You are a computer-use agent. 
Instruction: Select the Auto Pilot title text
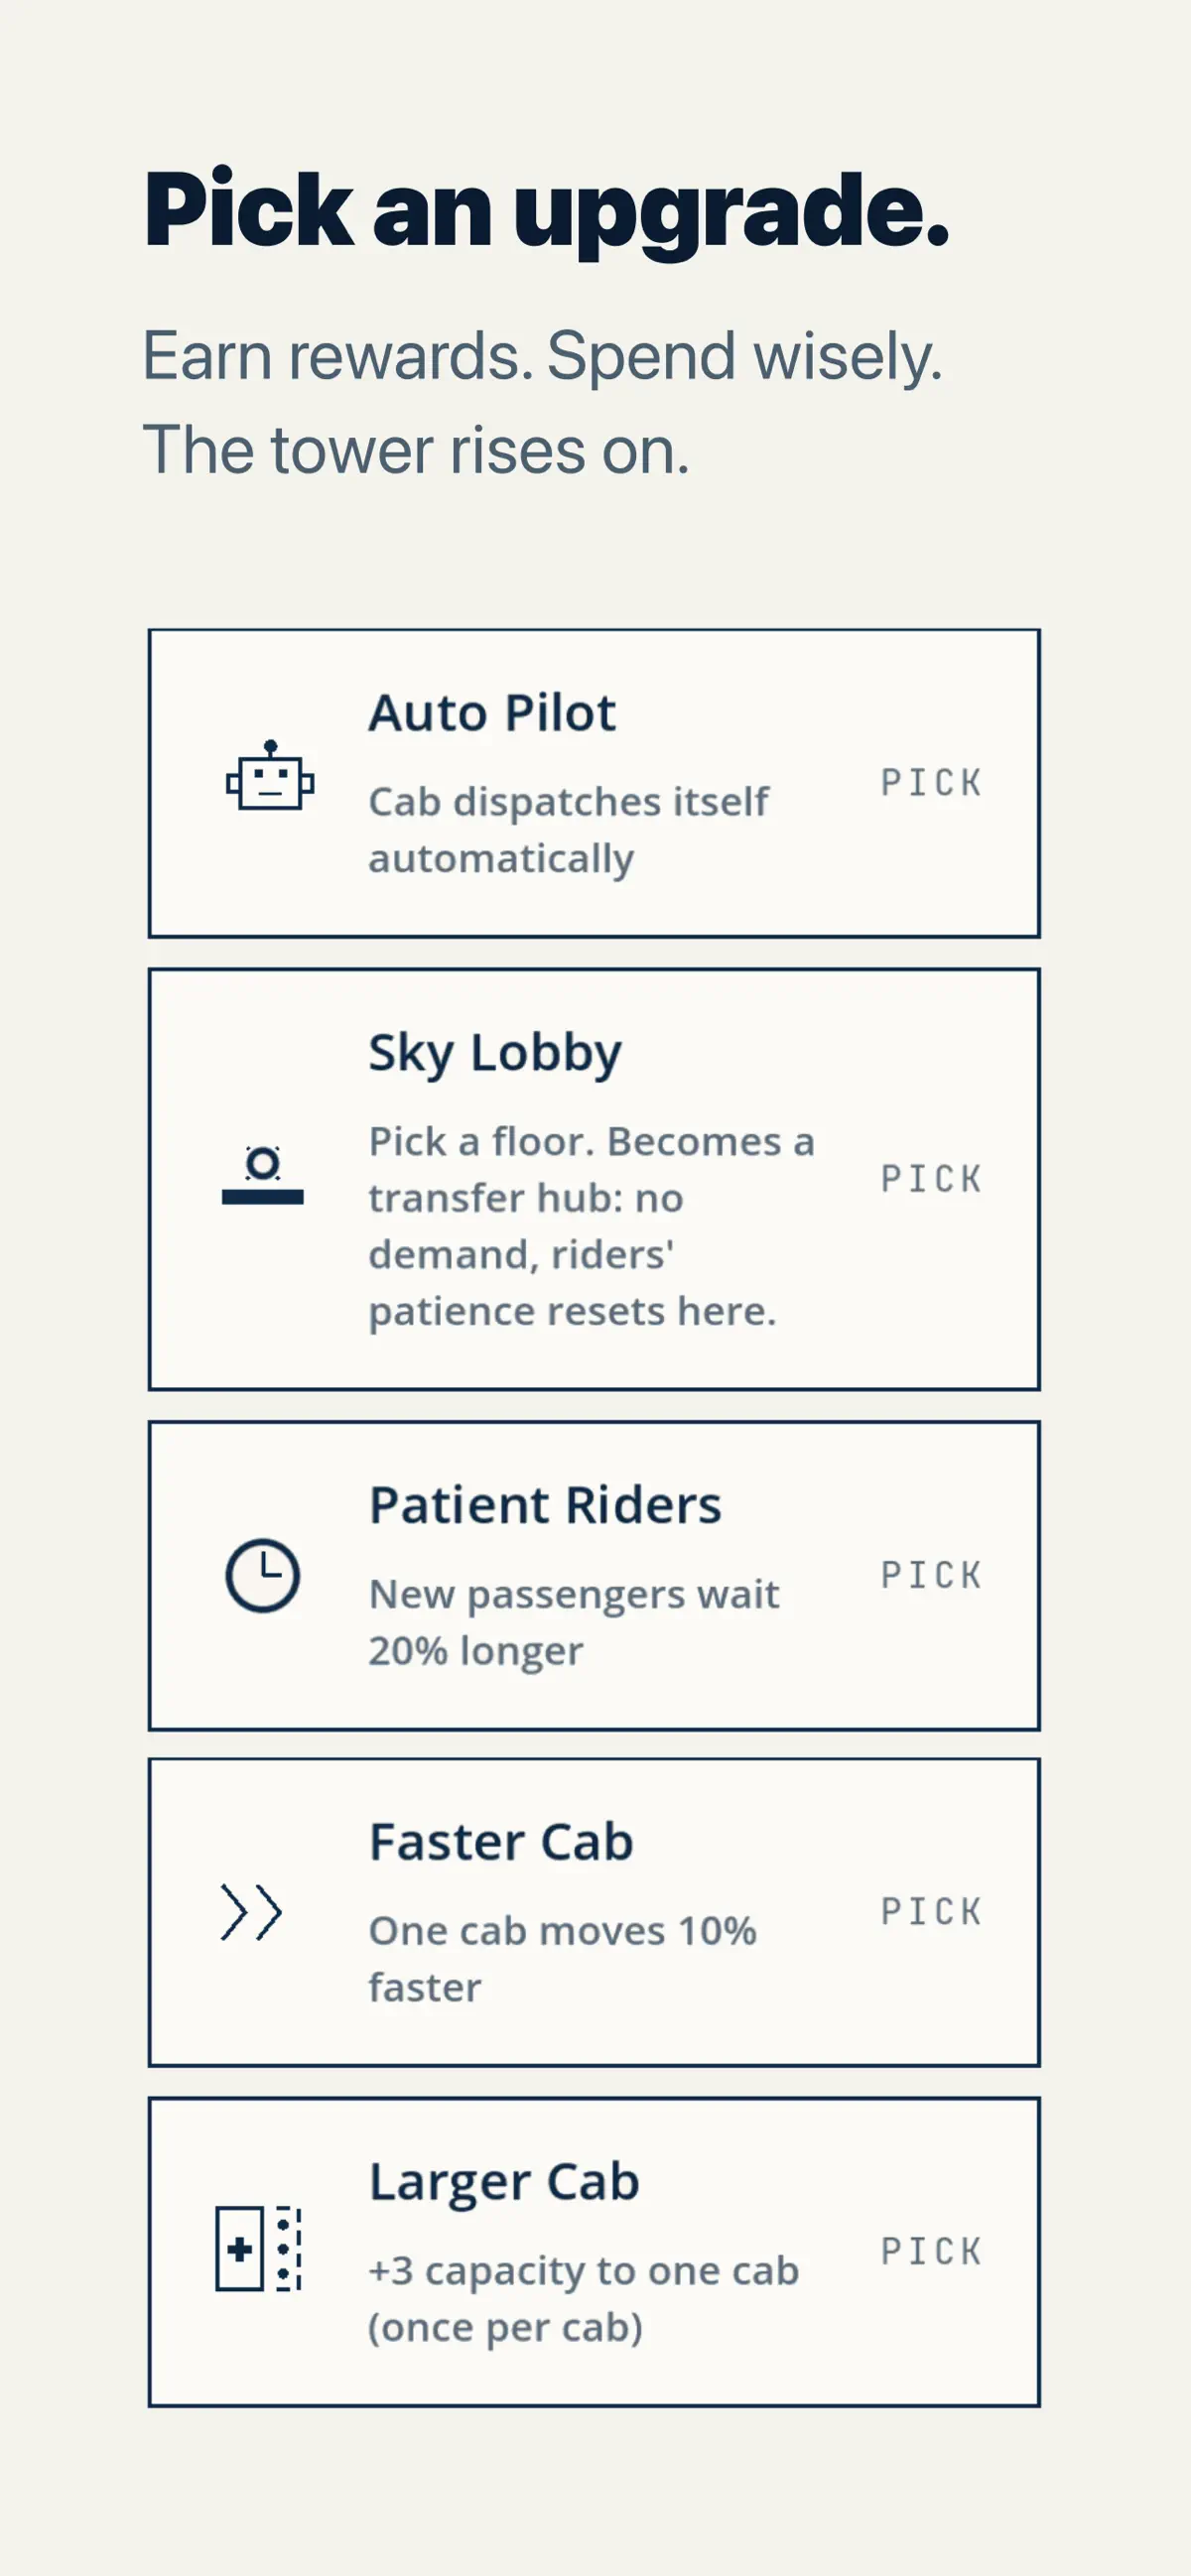coord(492,713)
